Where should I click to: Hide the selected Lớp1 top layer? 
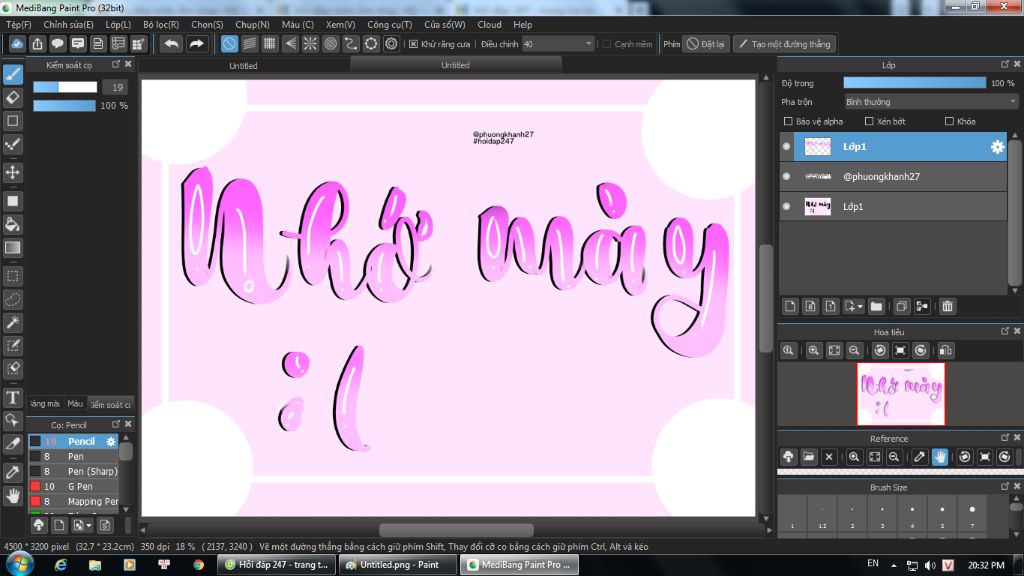tap(786, 147)
